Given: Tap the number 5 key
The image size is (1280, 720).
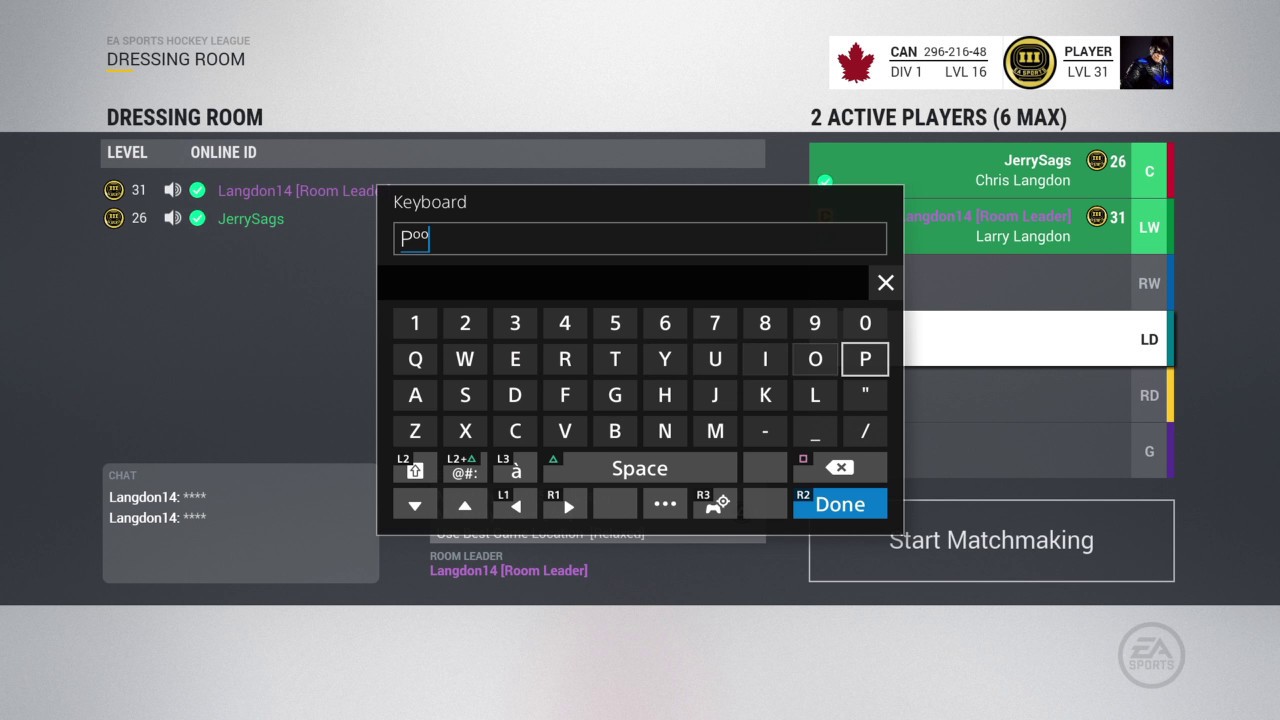Looking at the screenshot, I should (615, 323).
